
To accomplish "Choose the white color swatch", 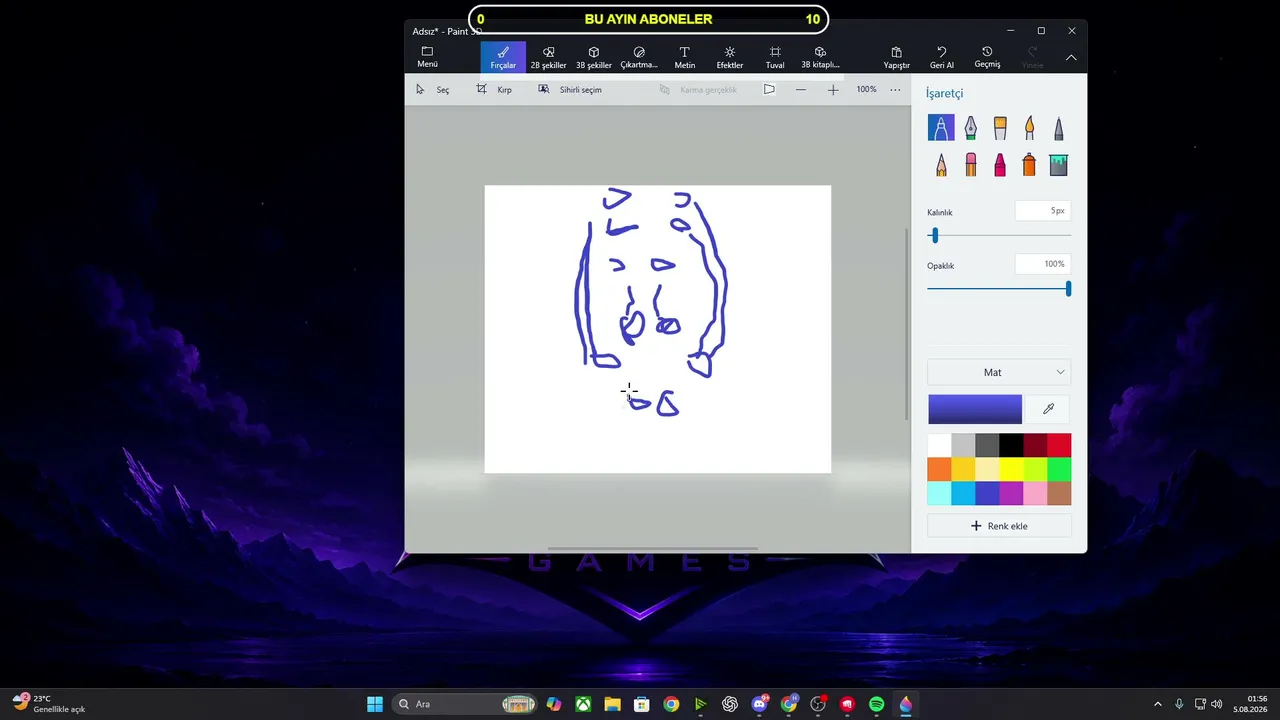I will click(939, 445).
